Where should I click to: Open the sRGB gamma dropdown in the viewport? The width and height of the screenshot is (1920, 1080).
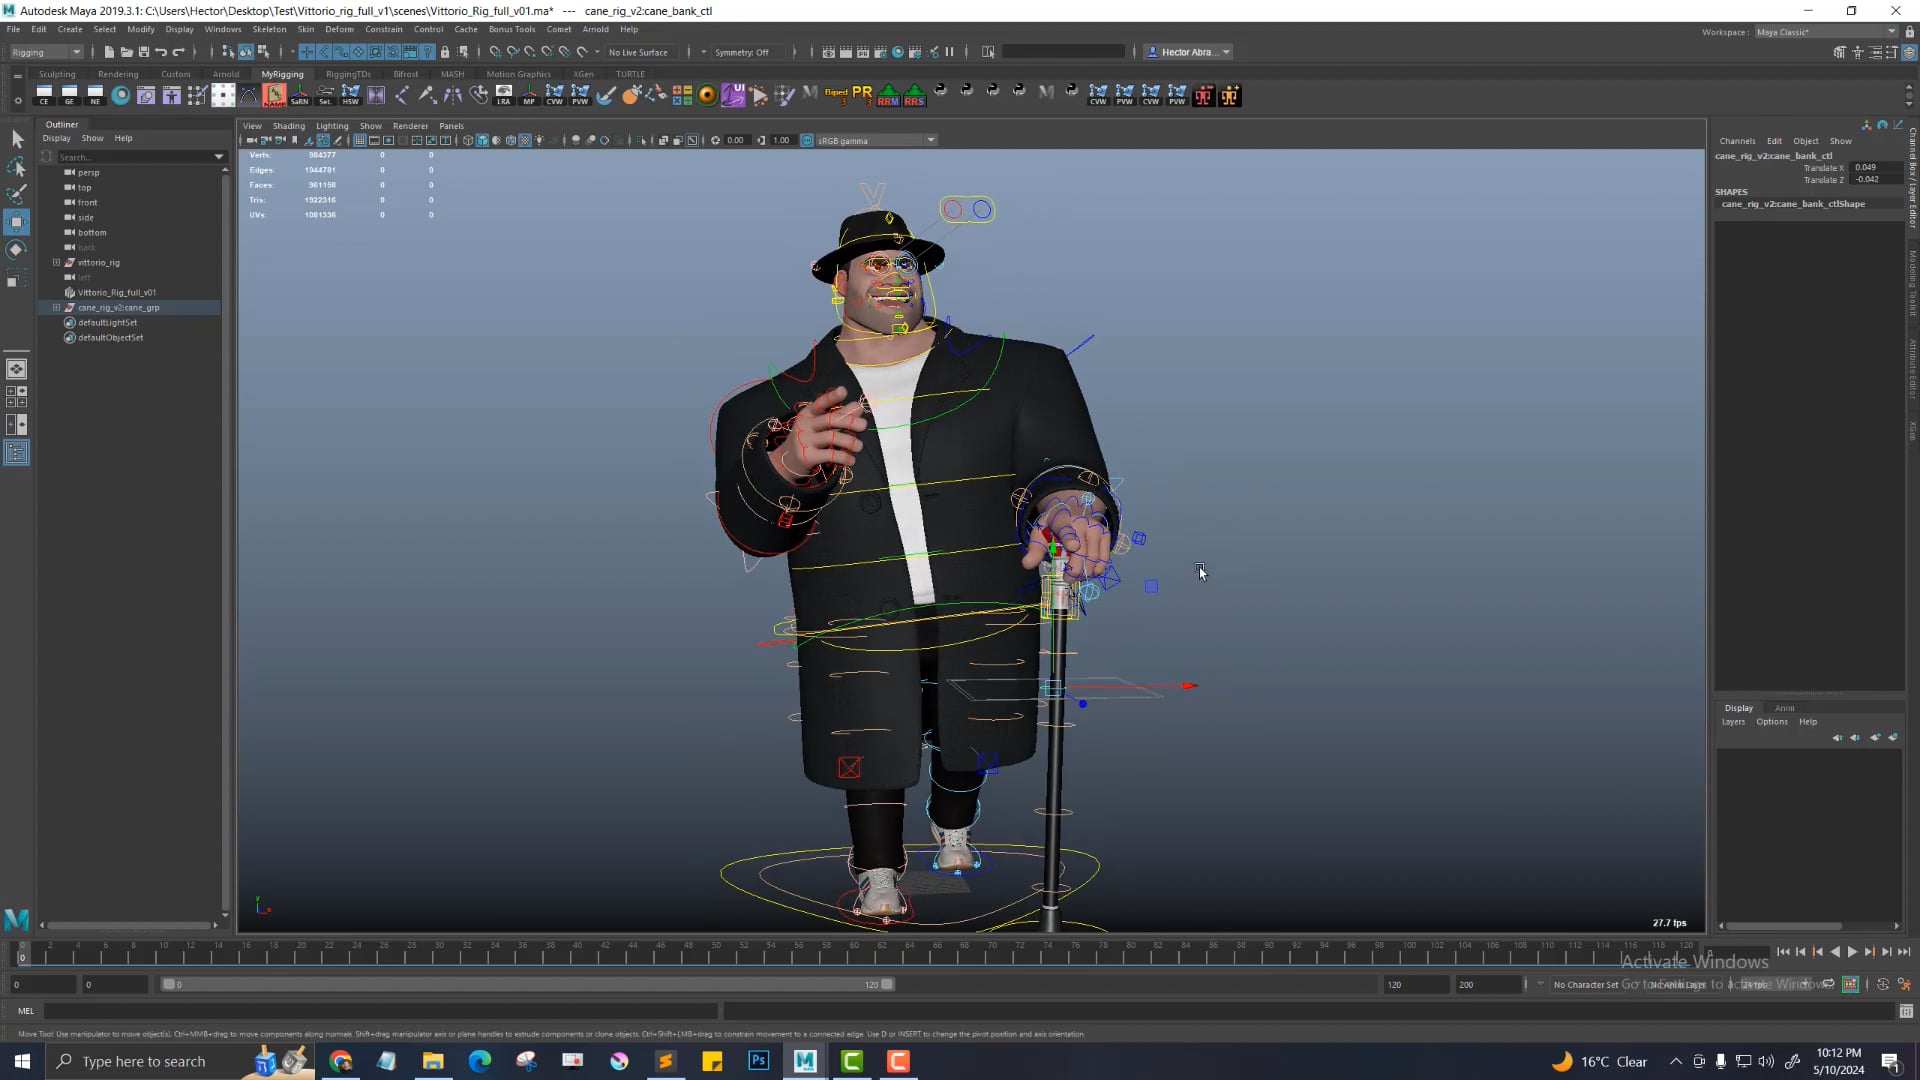pos(930,140)
